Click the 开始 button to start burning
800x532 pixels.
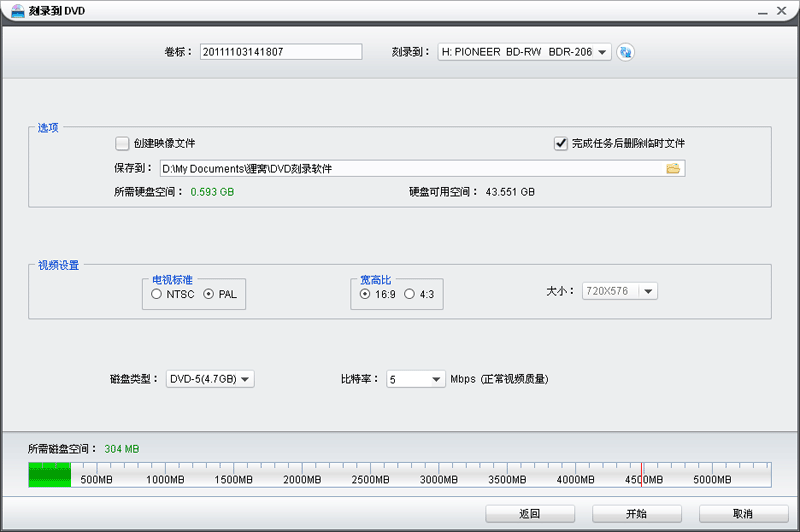pos(637,514)
